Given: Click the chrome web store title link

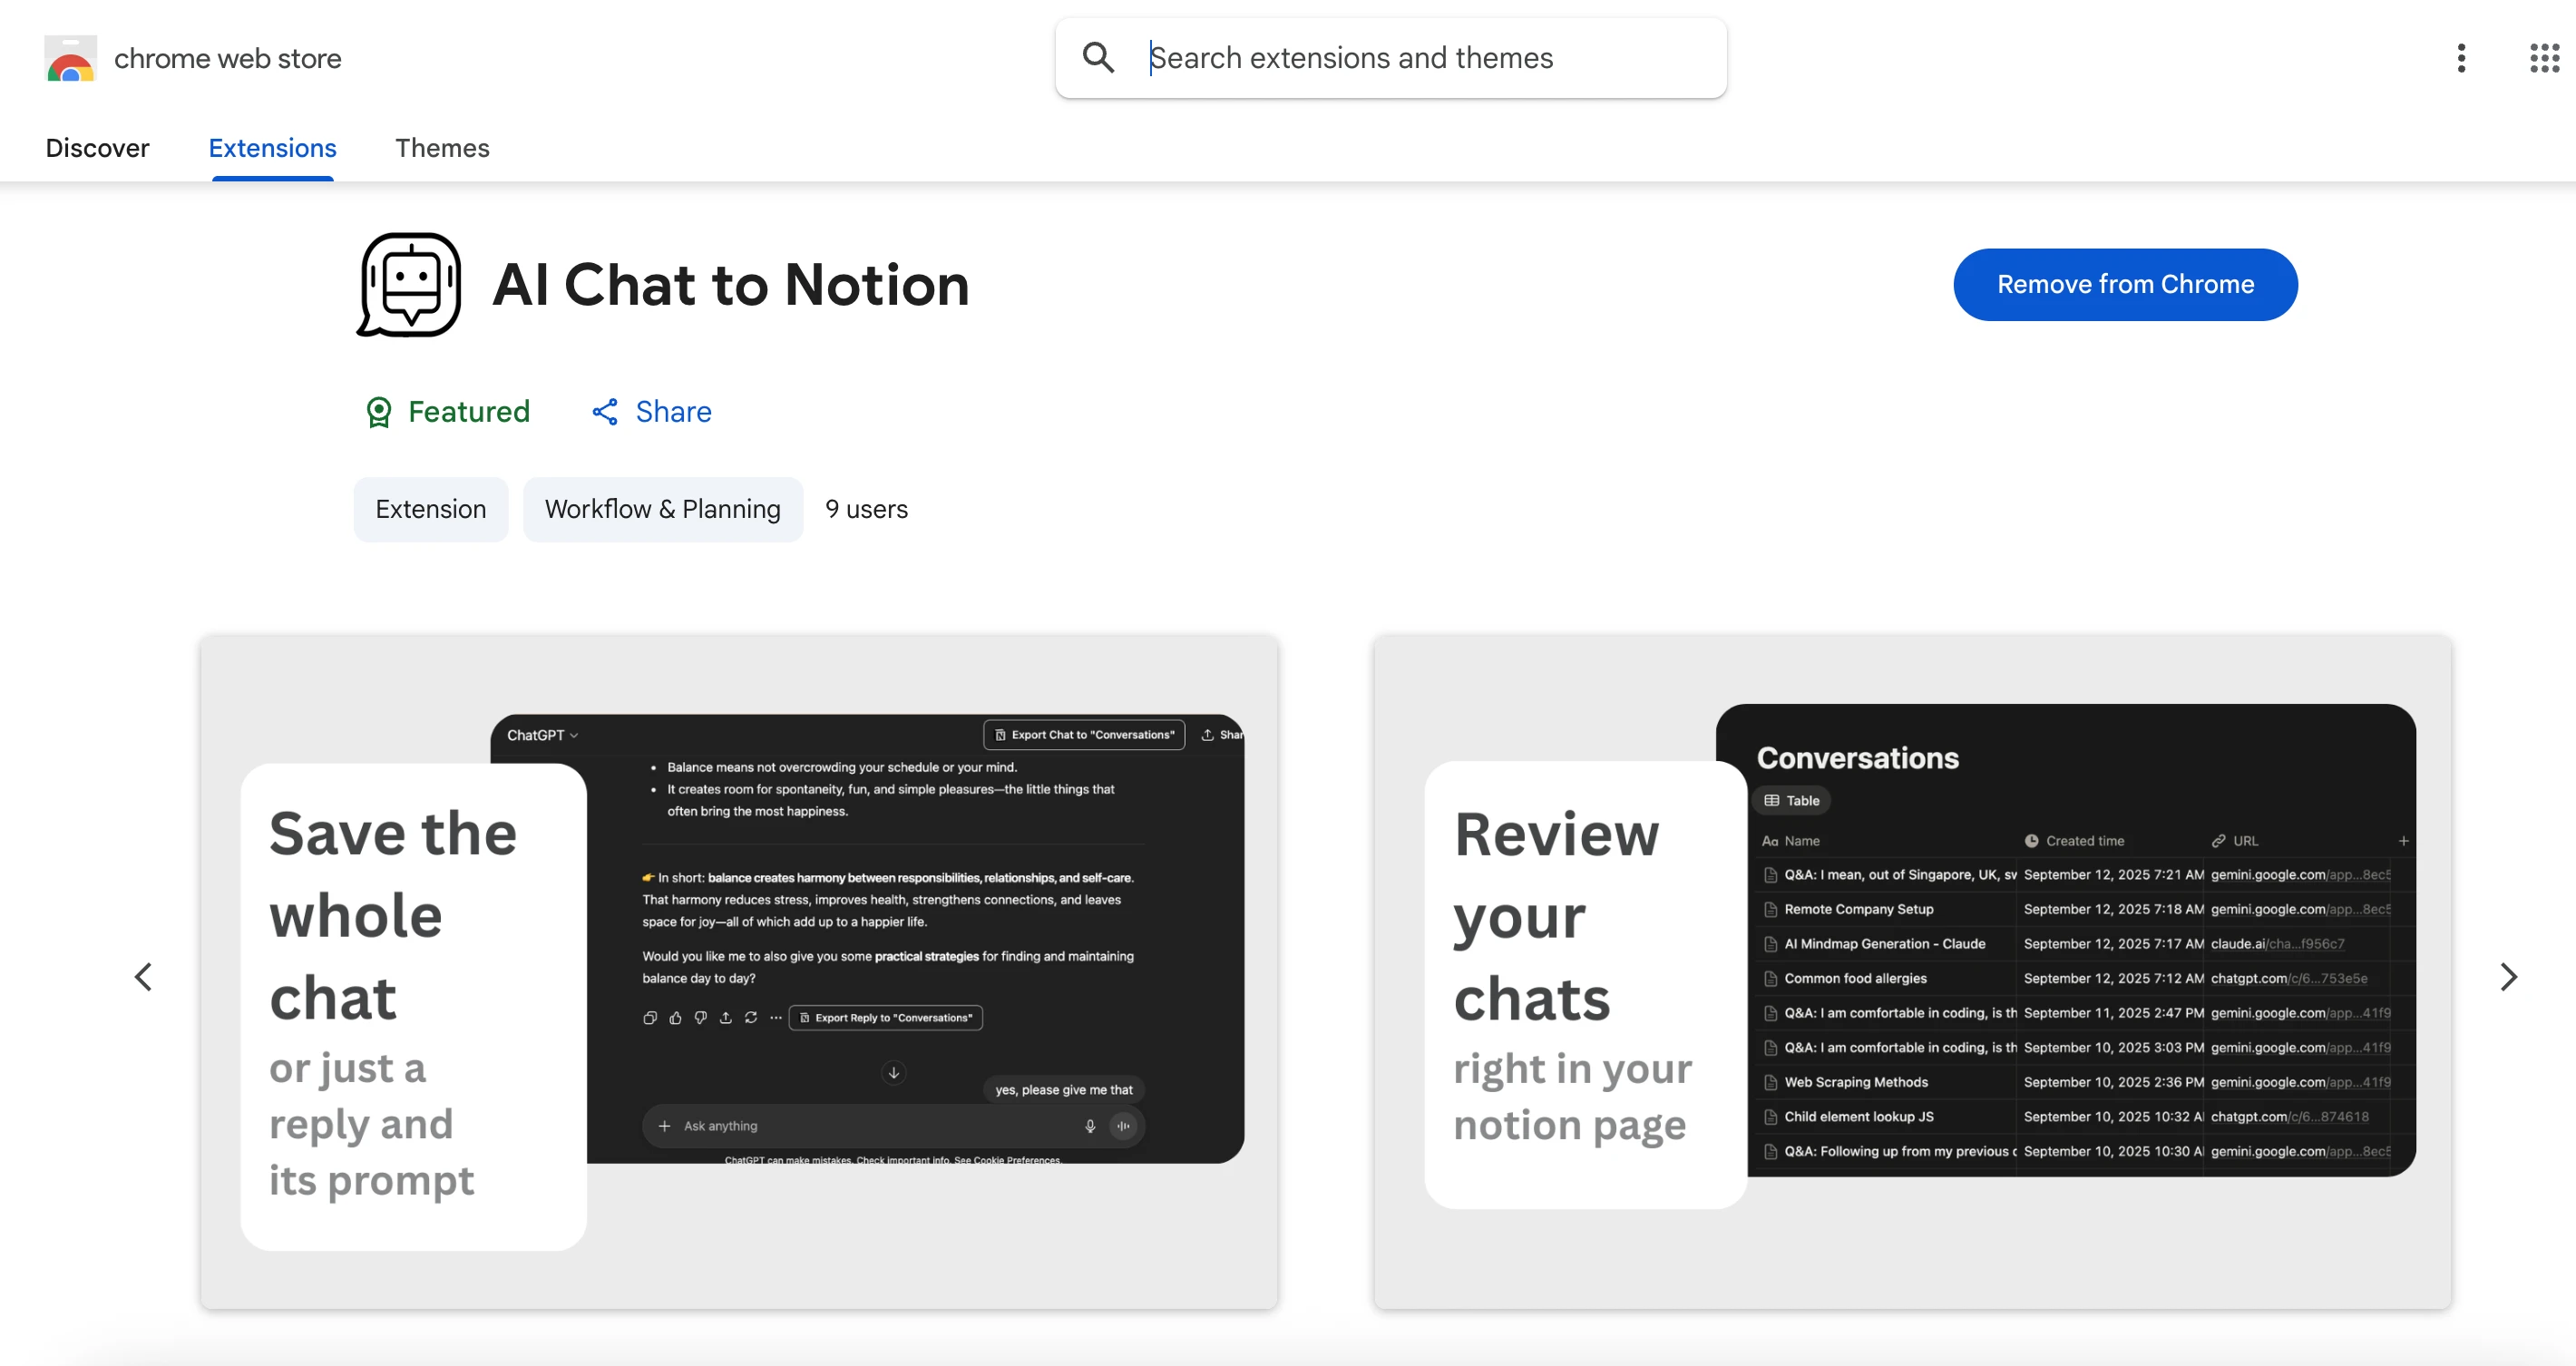Looking at the screenshot, I should pos(228,58).
